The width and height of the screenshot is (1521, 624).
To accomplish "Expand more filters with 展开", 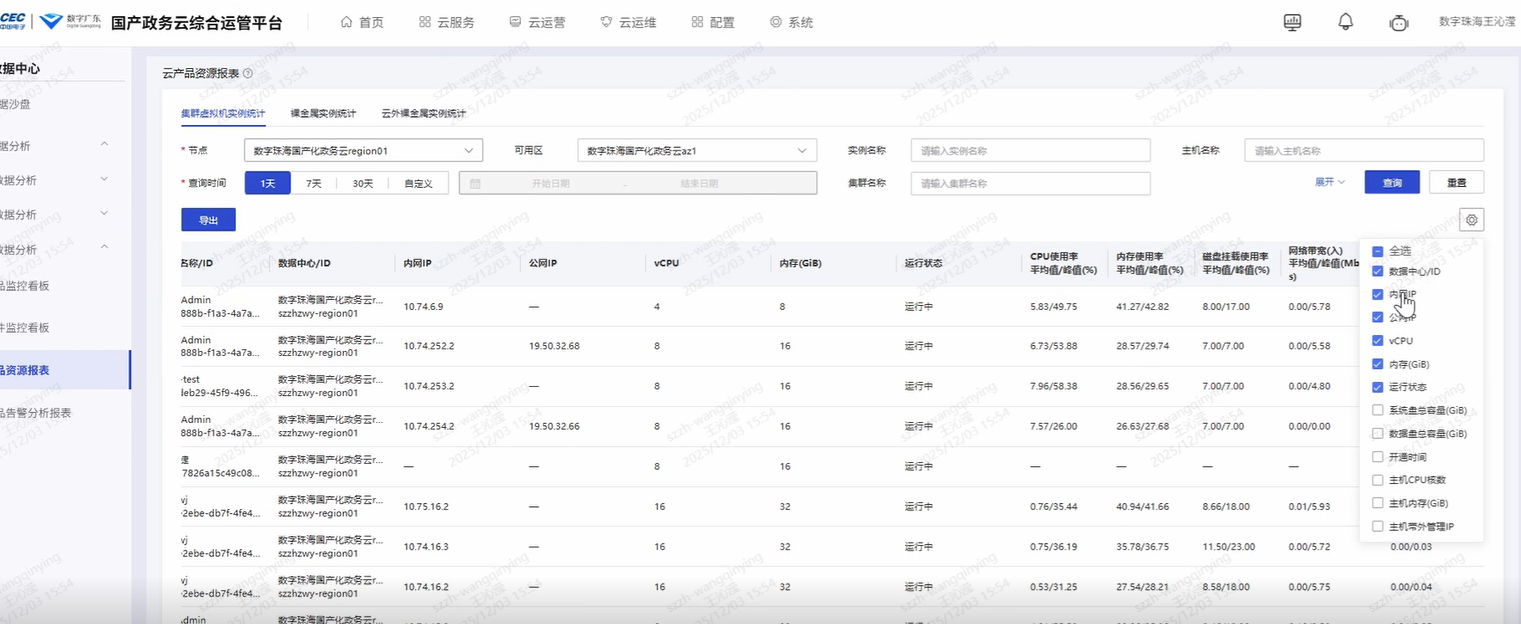I will click(1329, 182).
